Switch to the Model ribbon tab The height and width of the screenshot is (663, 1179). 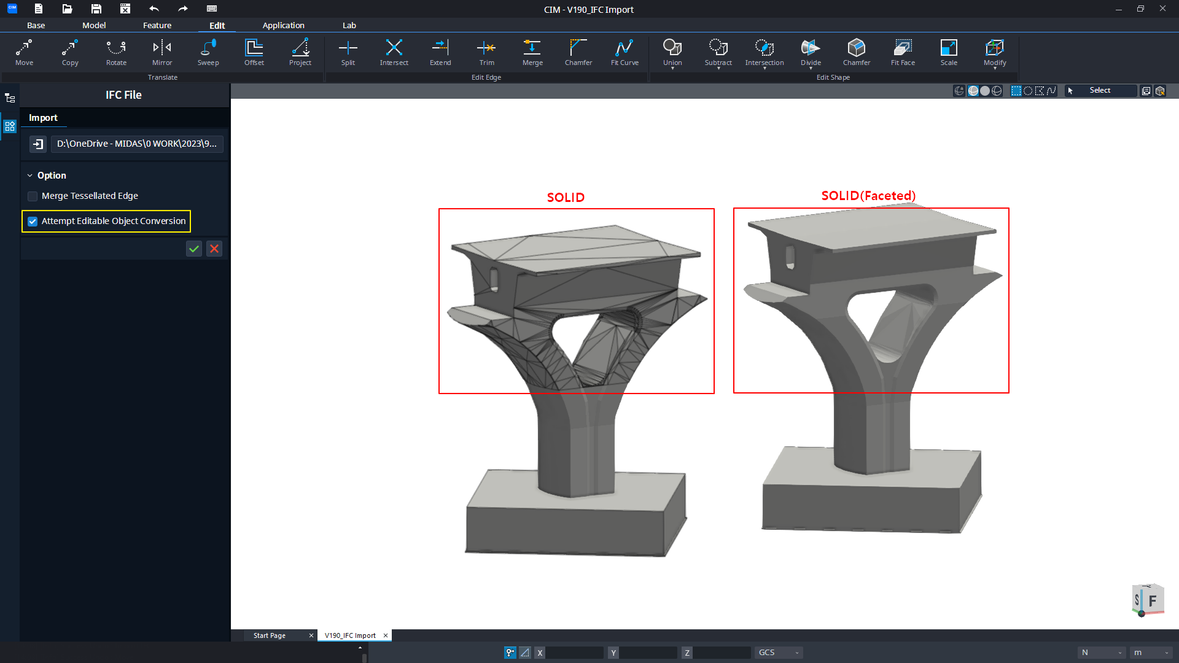tap(94, 26)
